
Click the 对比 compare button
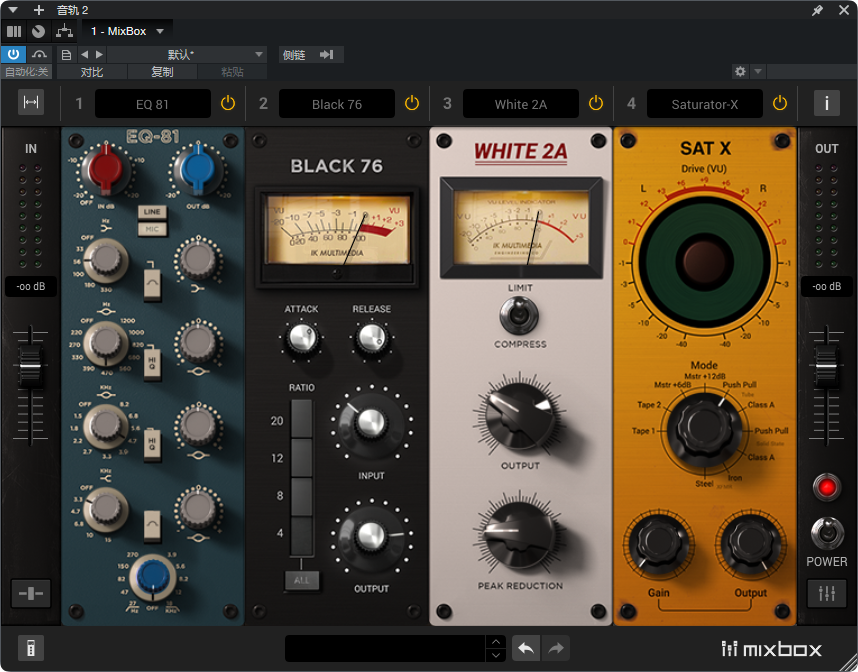coord(92,72)
